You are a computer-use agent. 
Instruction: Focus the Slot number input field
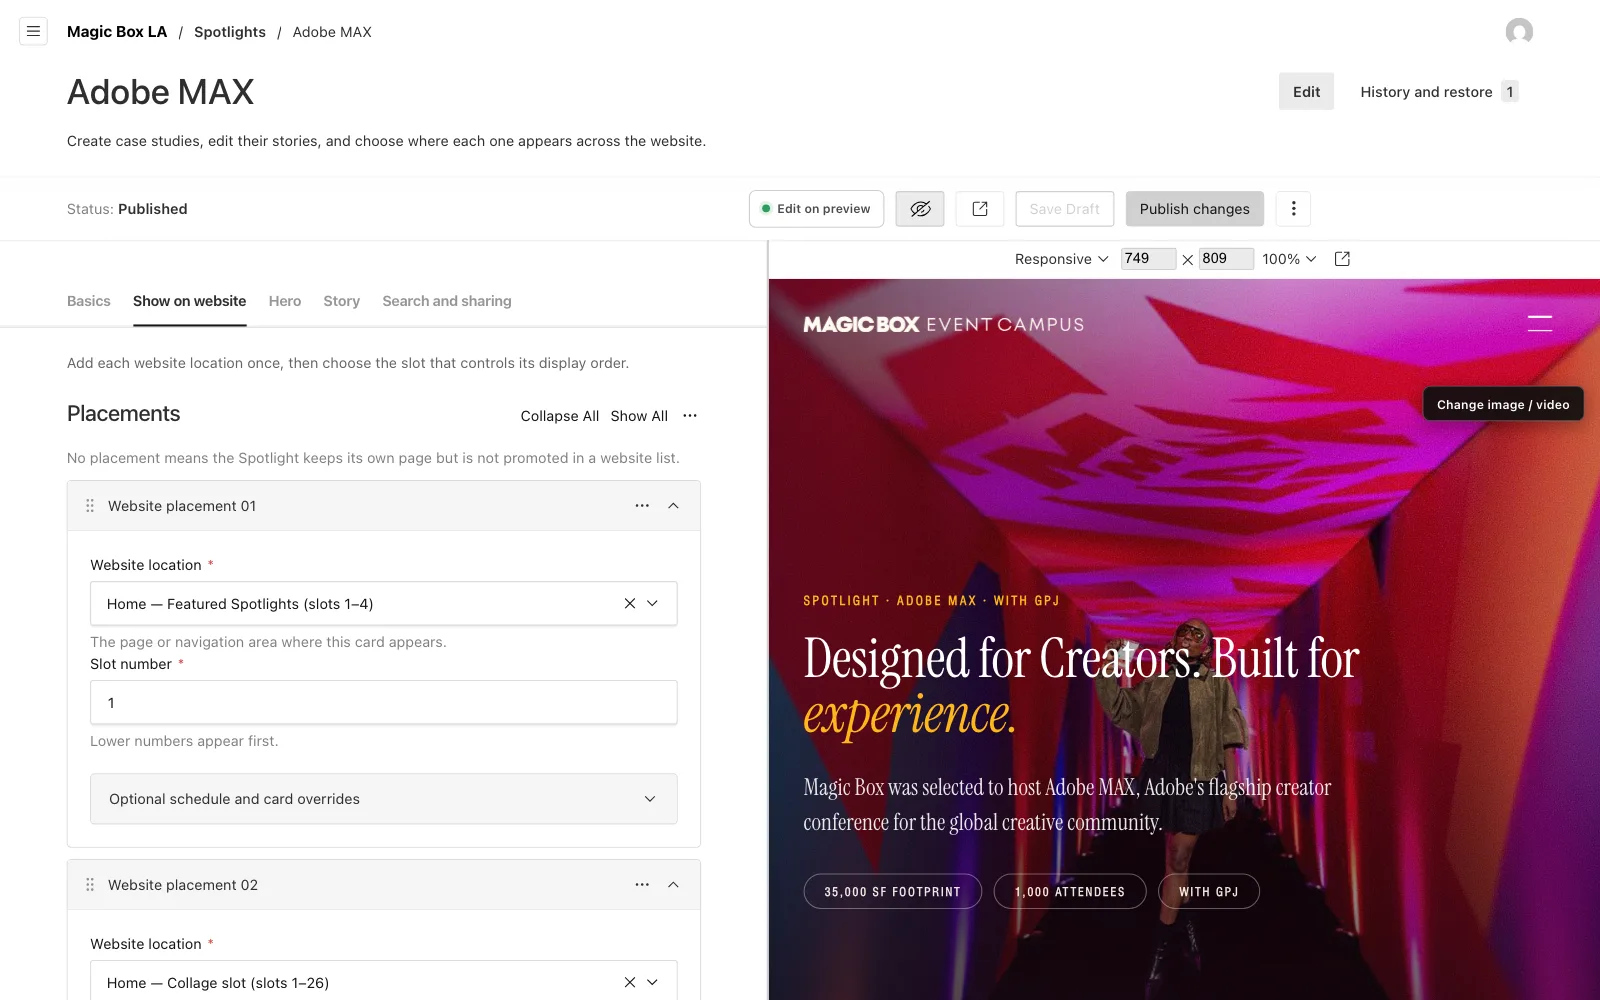click(x=384, y=703)
